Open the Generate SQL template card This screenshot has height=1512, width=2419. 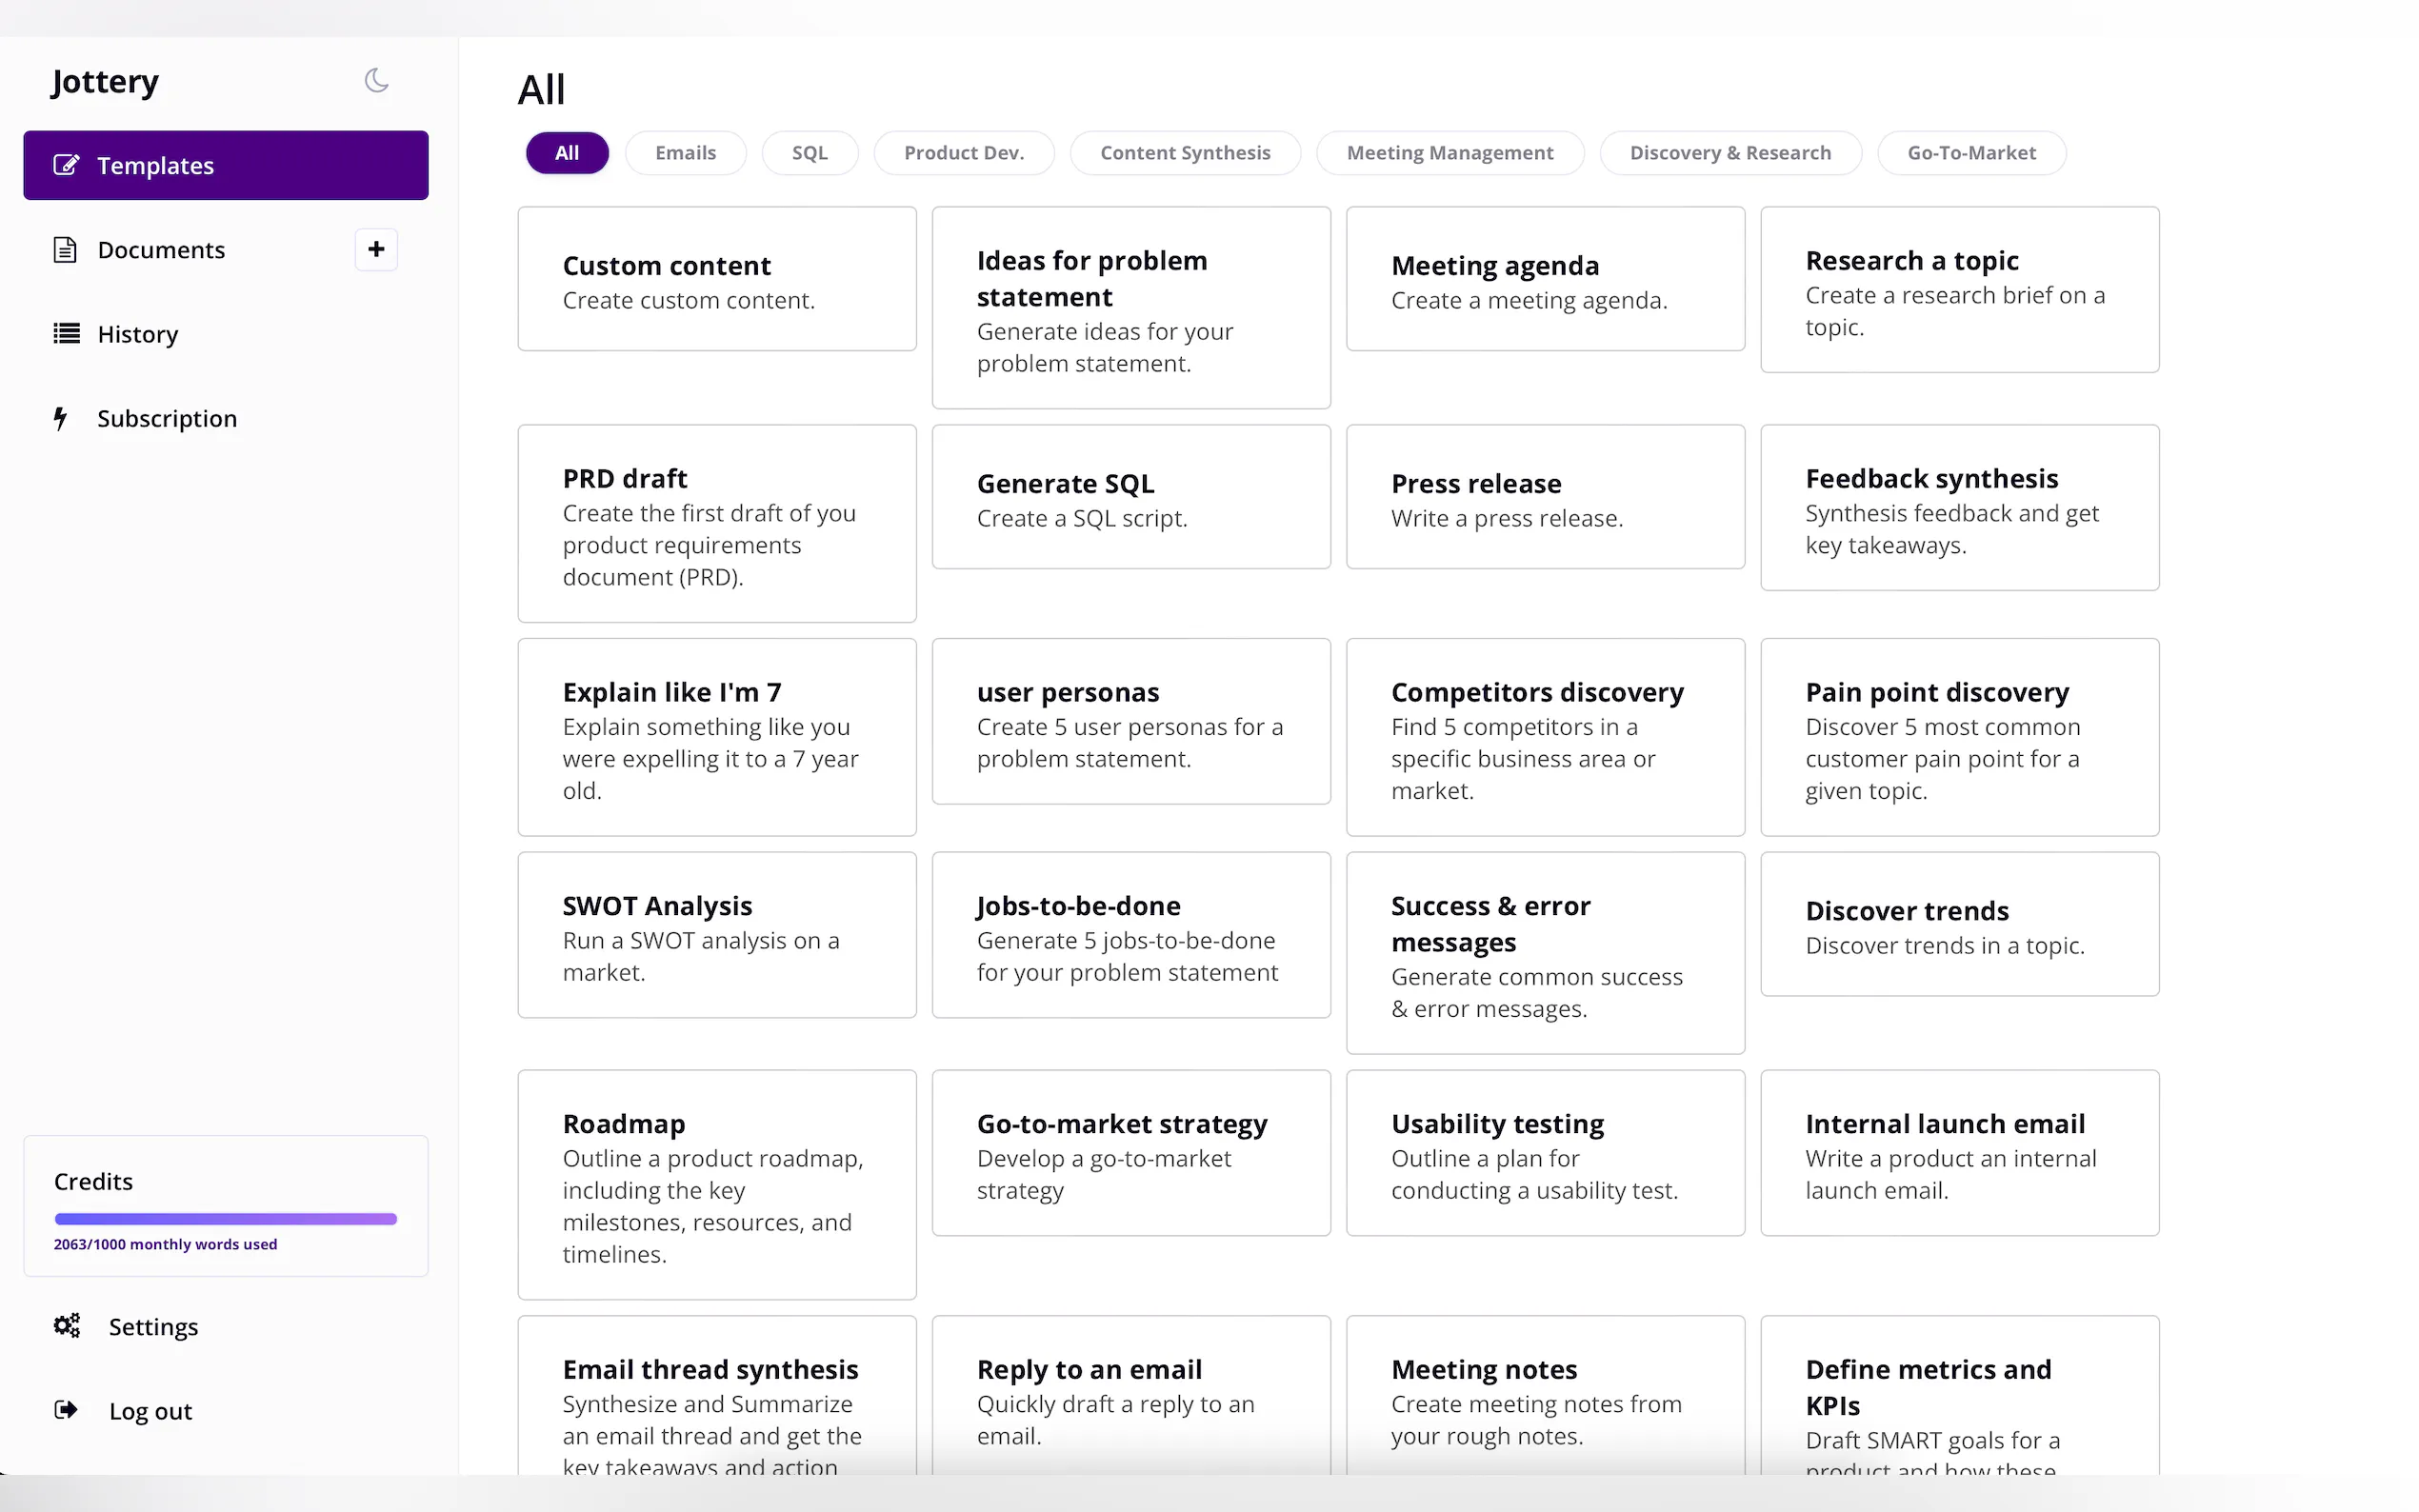pyautogui.click(x=1130, y=497)
